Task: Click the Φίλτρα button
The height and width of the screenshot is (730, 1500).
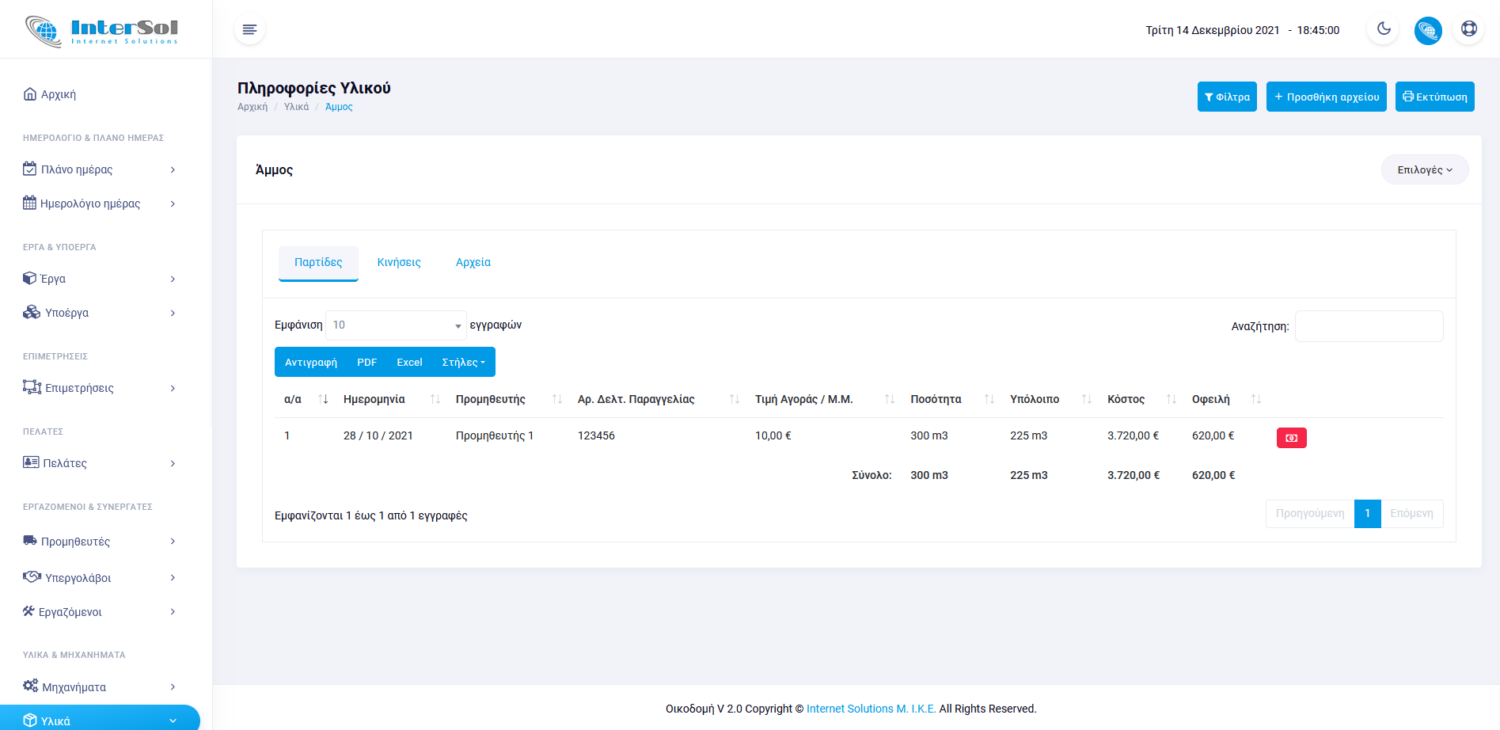Action: 1227,97
